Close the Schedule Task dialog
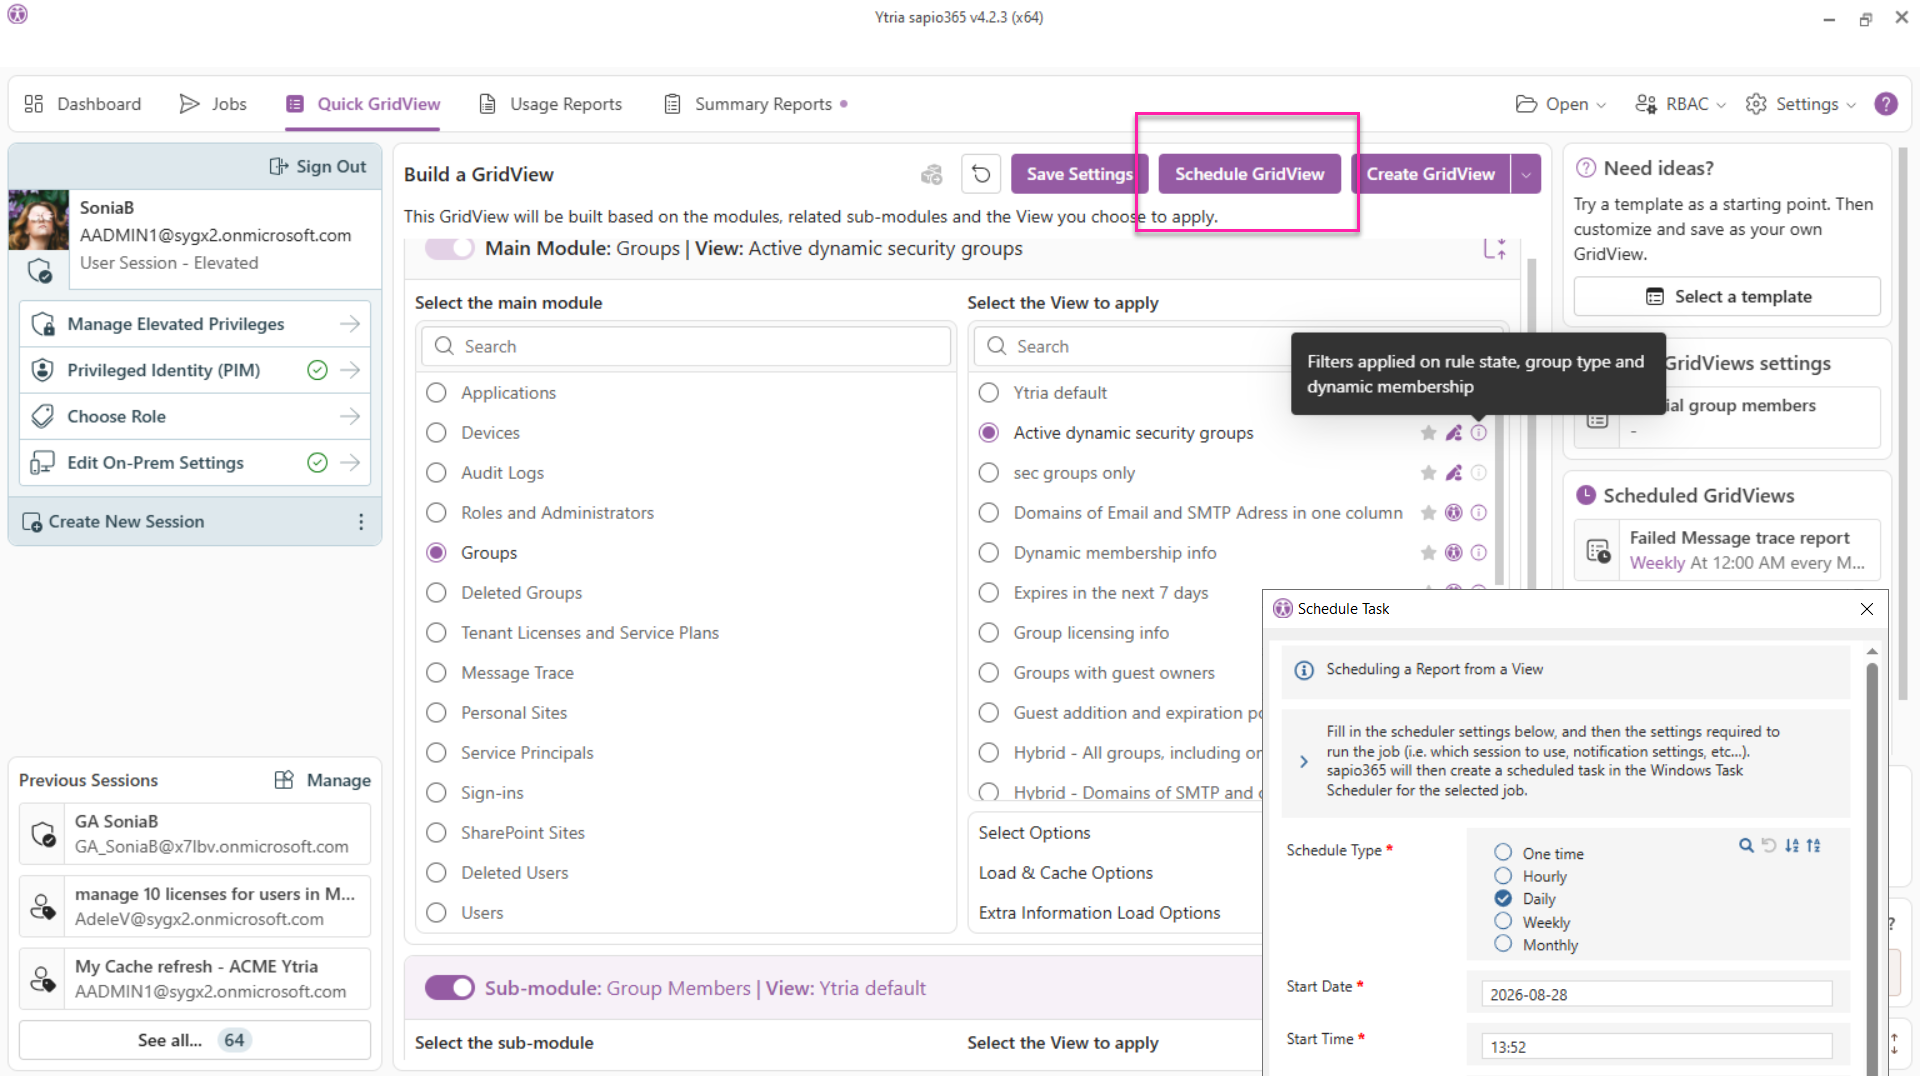Viewport: 1920px width, 1076px height. [1866, 609]
